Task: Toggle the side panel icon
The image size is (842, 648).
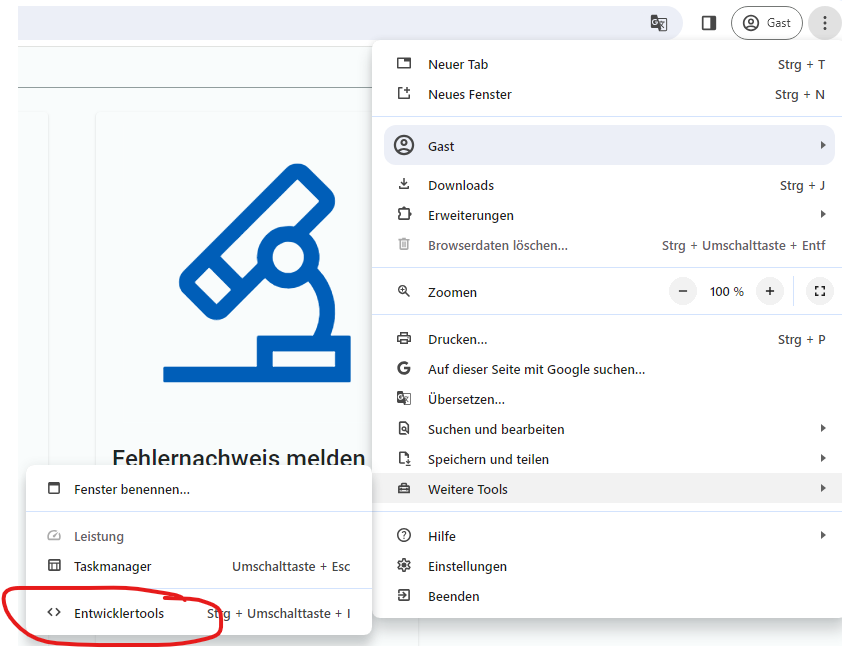Action: (x=709, y=23)
